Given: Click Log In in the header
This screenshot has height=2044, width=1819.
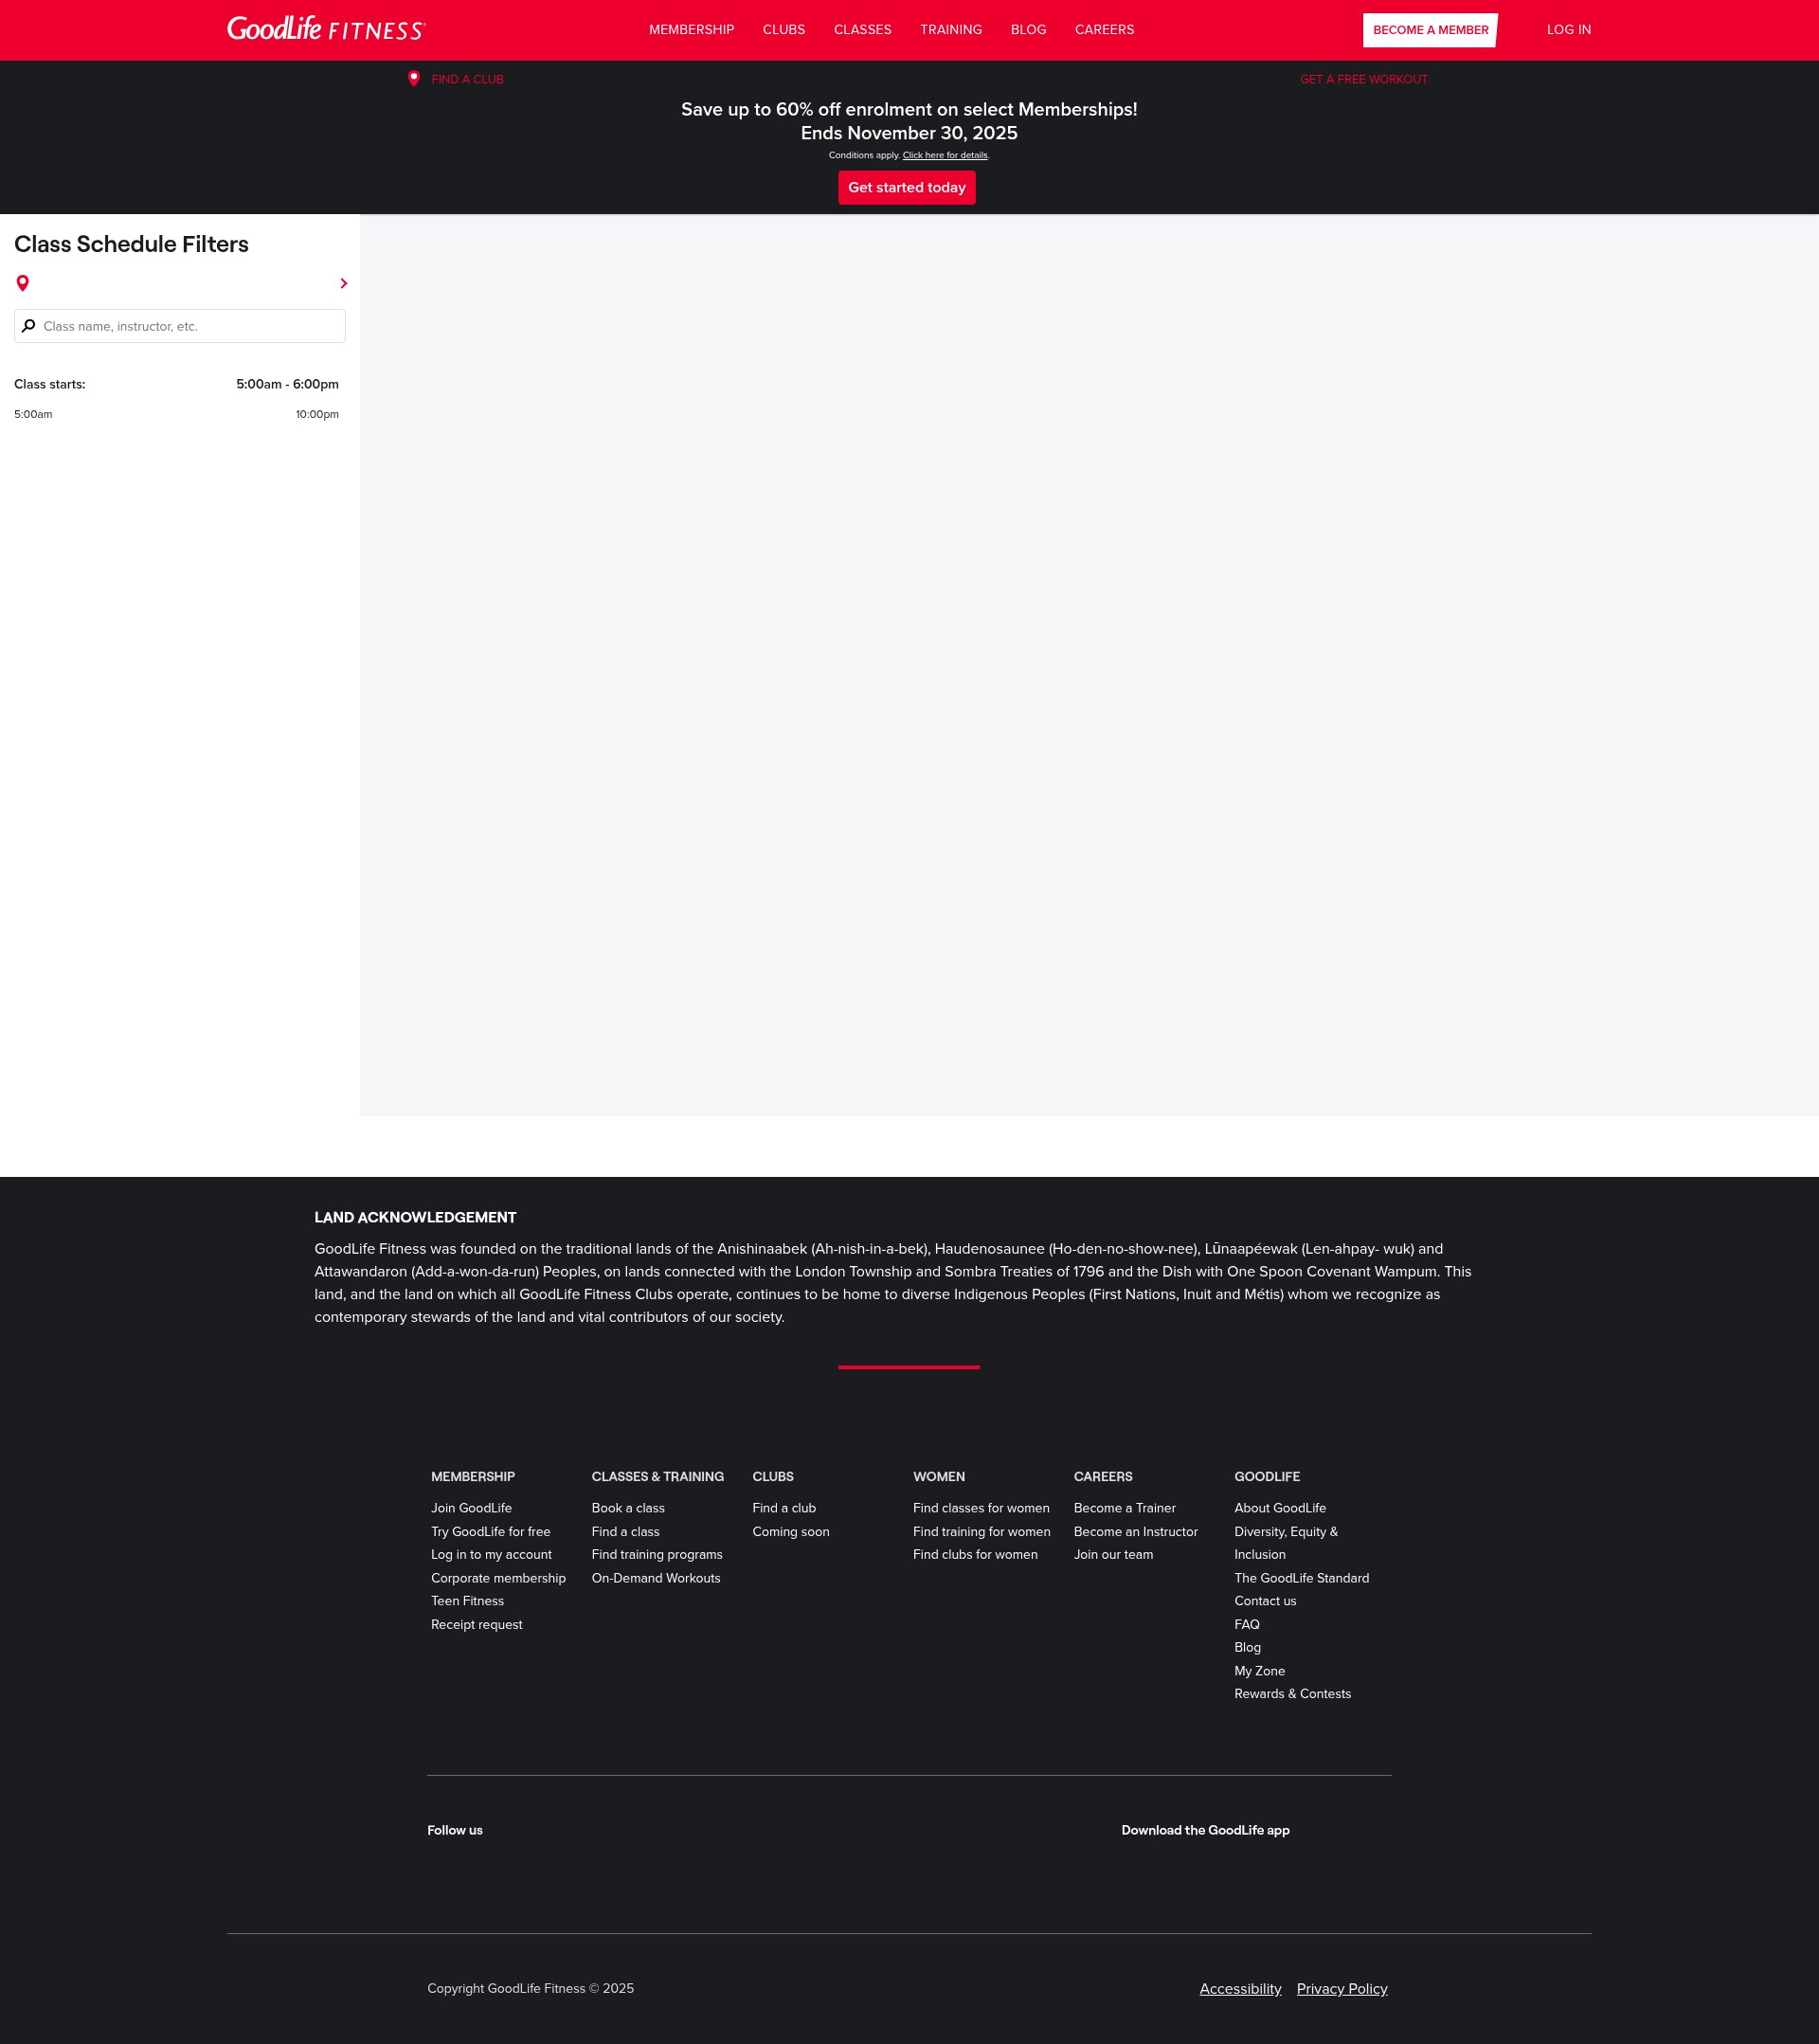Looking at the screenshot, I should pyautogui.click(x=1568, y=30).
